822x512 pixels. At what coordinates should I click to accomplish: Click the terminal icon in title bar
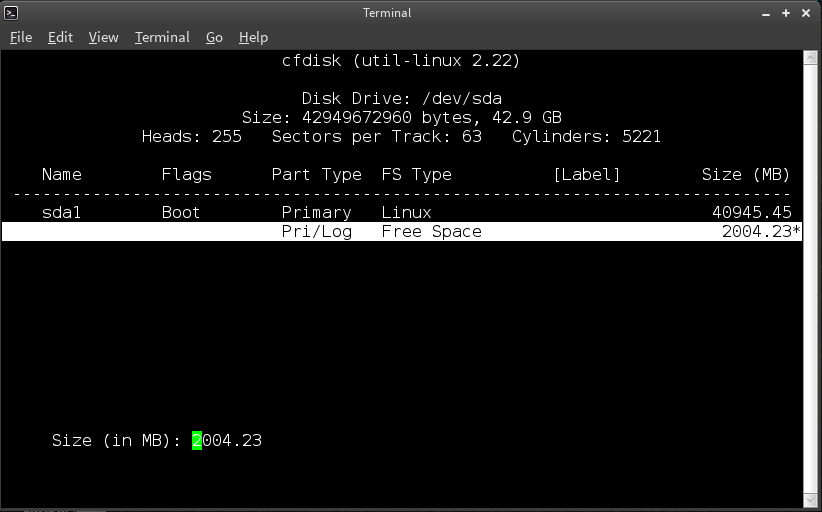11,13
